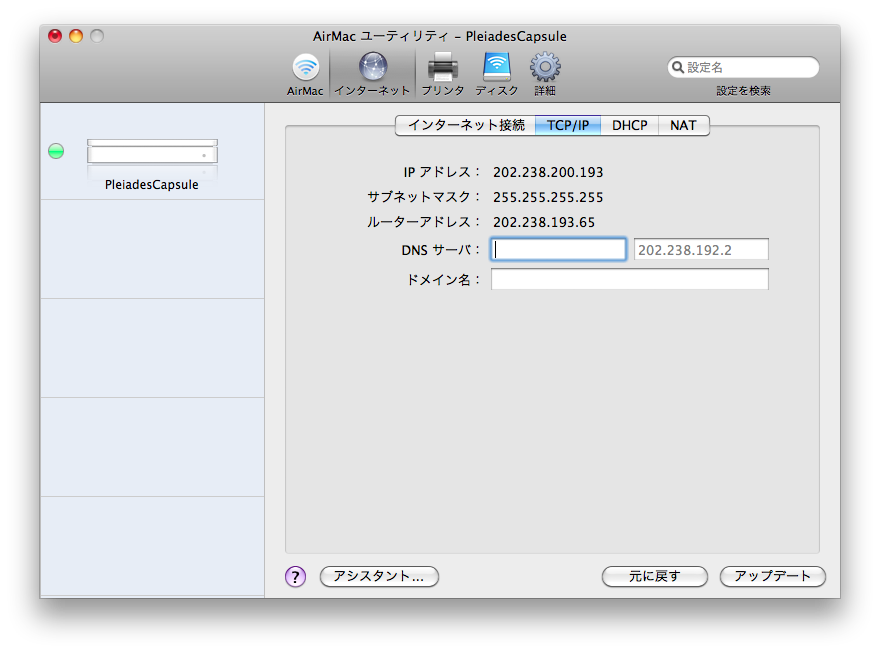Click the アップデート update button
This screenshot has width=880, height=653.
click(772, 576)
